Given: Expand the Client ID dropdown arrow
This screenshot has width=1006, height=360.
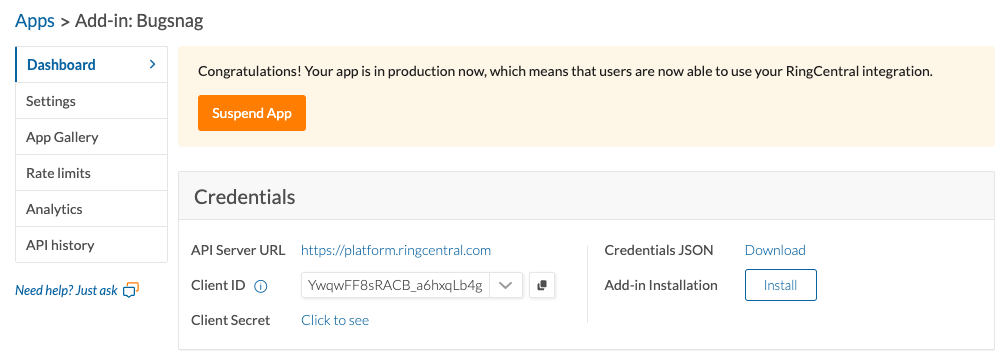Looking at the screenshot, I should point(506,286).
